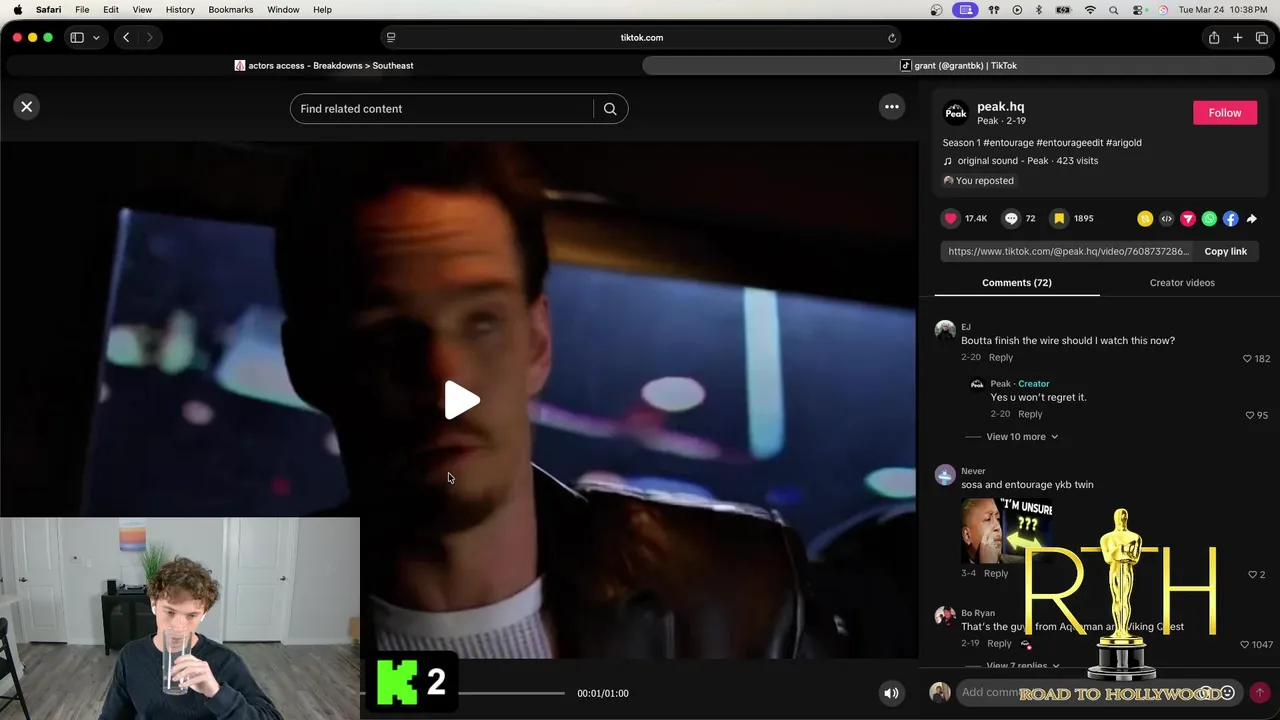Screen dimensions: 1280x720
Task: Click the peak.hq username link
Action: [1000, 107]
